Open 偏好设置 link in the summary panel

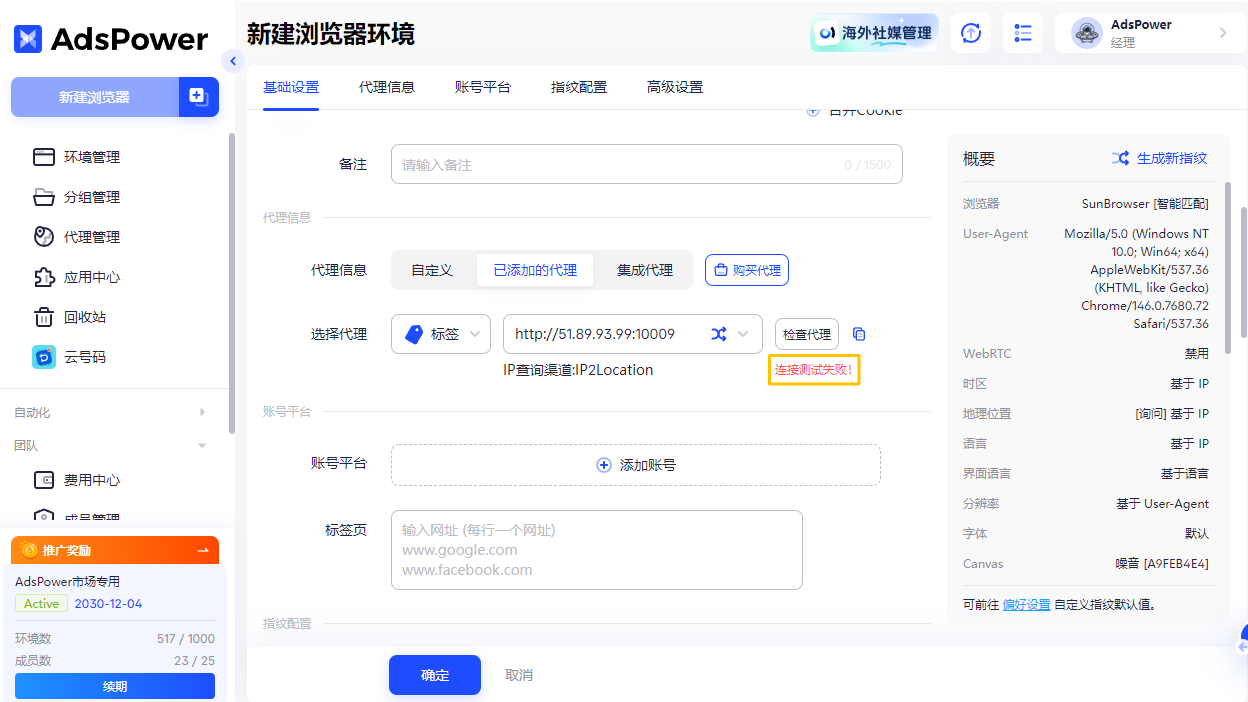(x=1026, y=604)
